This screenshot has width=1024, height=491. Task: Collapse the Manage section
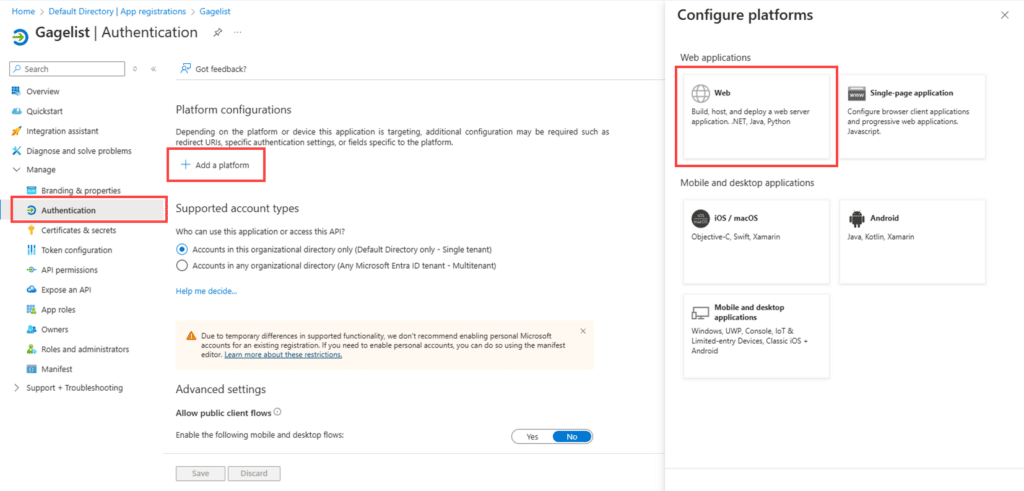(16, 170)
